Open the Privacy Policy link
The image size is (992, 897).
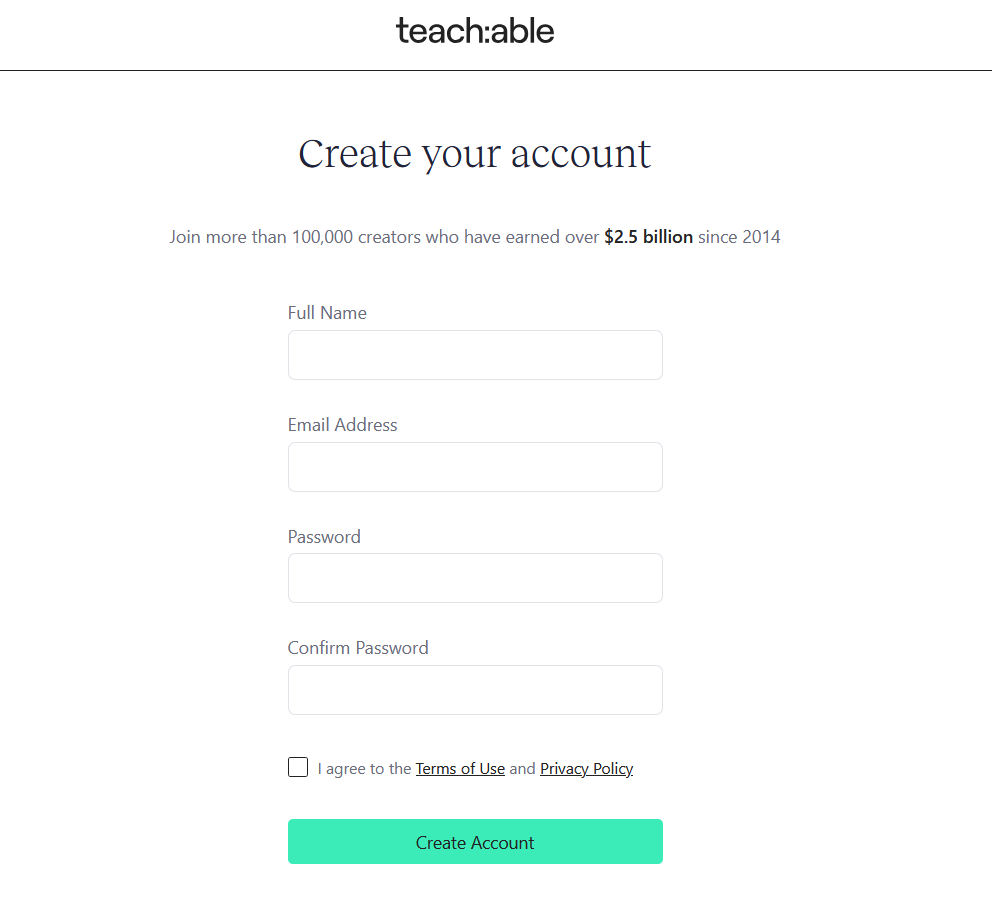tap(586, 769)
